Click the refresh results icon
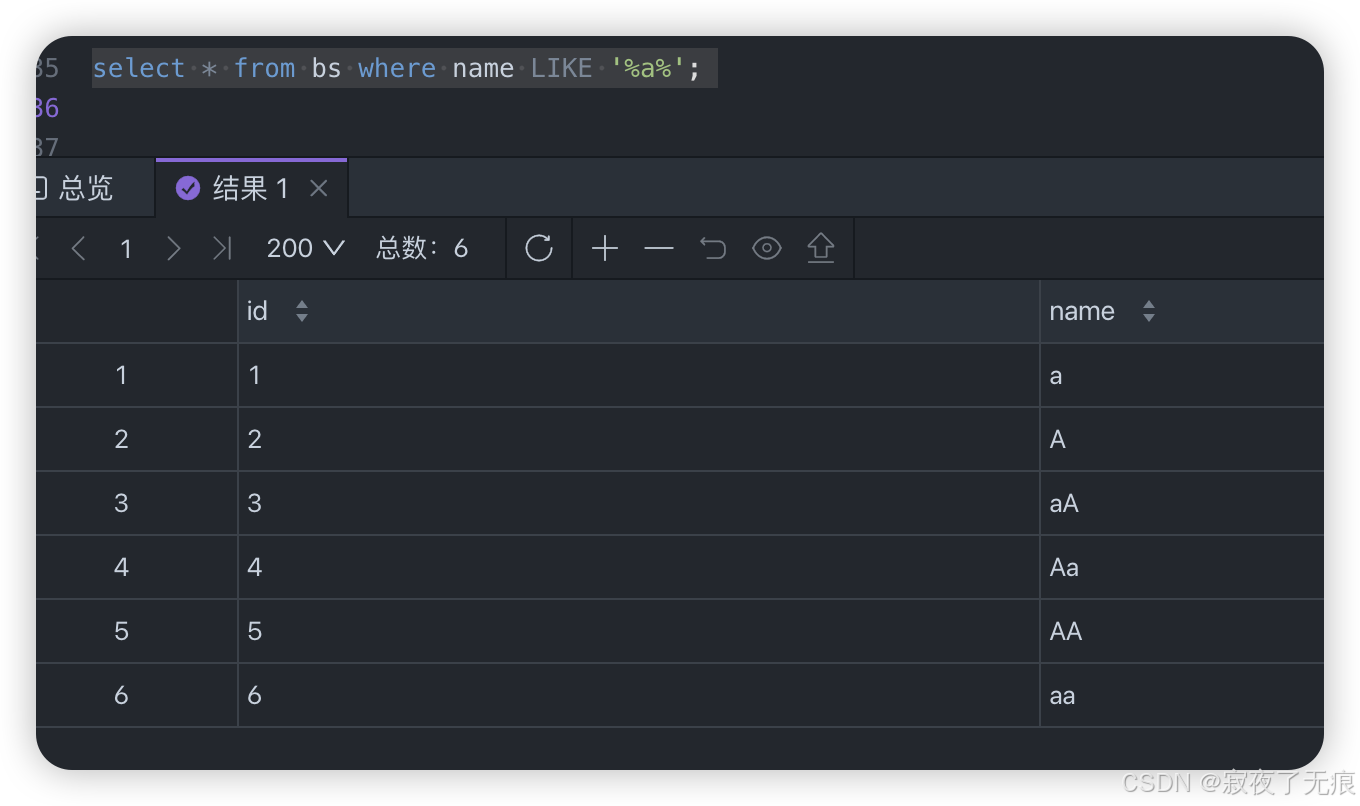This screenshot has height=806, width=1360. point(539,248)
